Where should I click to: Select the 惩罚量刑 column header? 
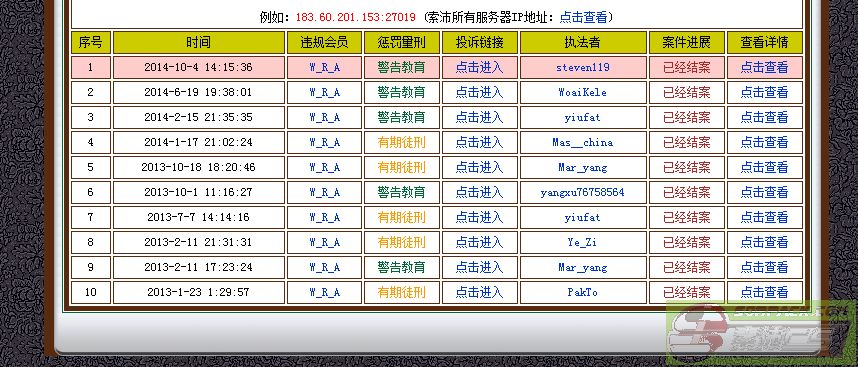point(402,43)
